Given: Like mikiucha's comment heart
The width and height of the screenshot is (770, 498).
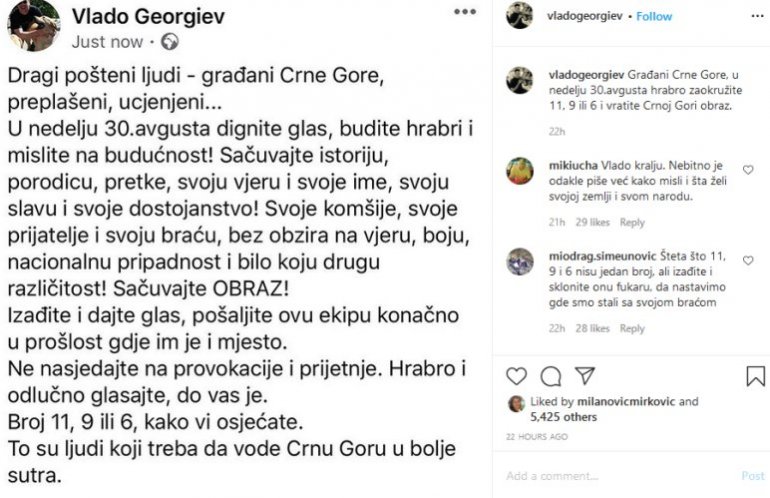Looking at the screenshot, I should [x=748, y=170].
